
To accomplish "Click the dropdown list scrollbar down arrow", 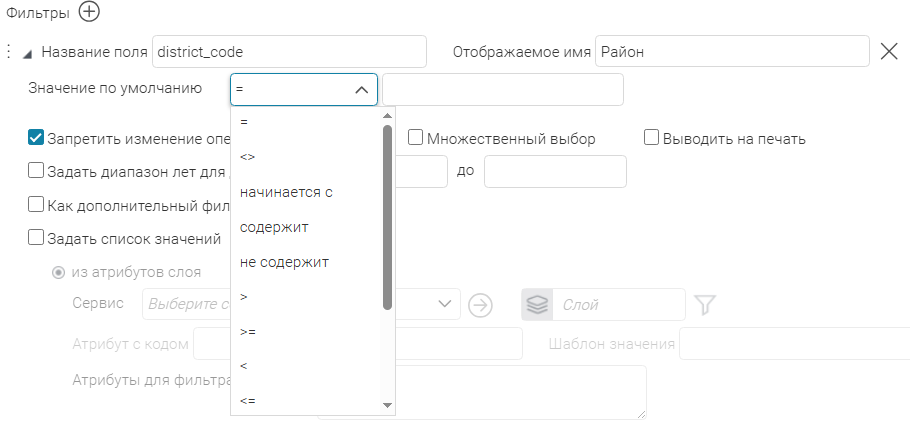I will [388, 404].
